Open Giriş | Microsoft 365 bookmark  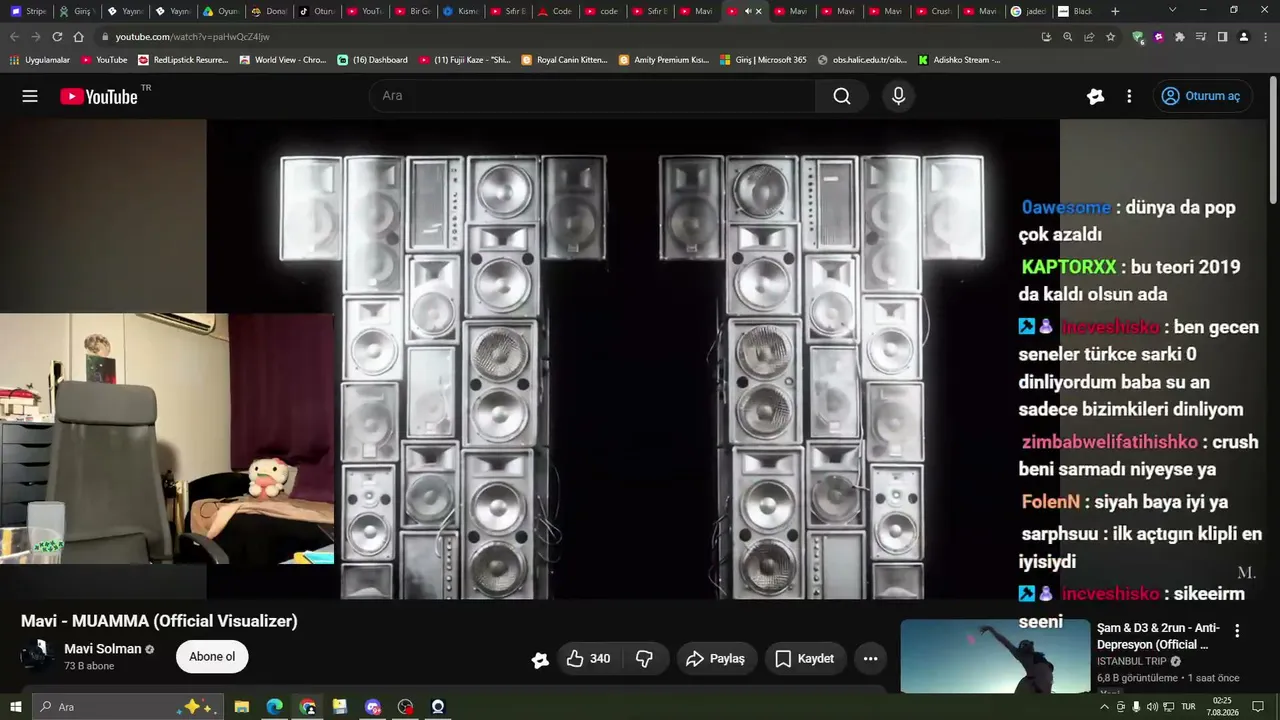coord(762,60)
